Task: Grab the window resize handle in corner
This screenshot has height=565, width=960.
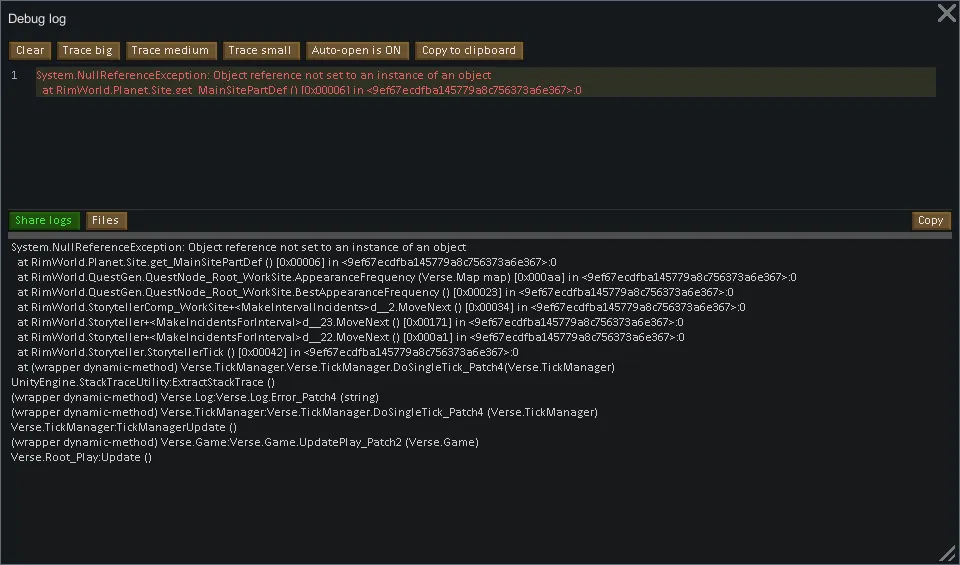Action: [x=946, y=553]
